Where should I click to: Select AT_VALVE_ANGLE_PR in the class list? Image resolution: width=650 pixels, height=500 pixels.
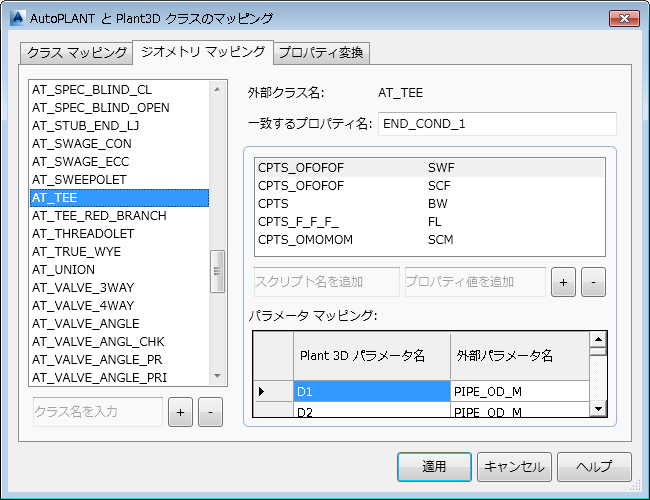coord(119,360)
